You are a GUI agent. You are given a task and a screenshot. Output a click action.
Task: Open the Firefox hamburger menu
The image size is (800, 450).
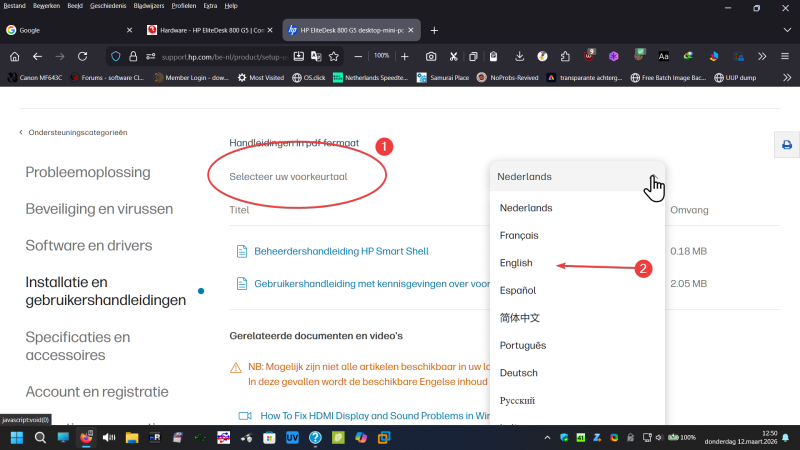click(785, 56)
